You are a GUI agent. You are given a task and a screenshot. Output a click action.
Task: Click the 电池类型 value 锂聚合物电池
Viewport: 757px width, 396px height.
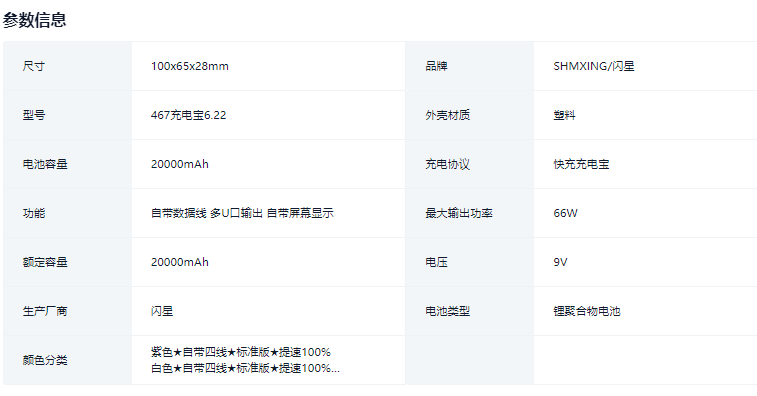point(587,311)
